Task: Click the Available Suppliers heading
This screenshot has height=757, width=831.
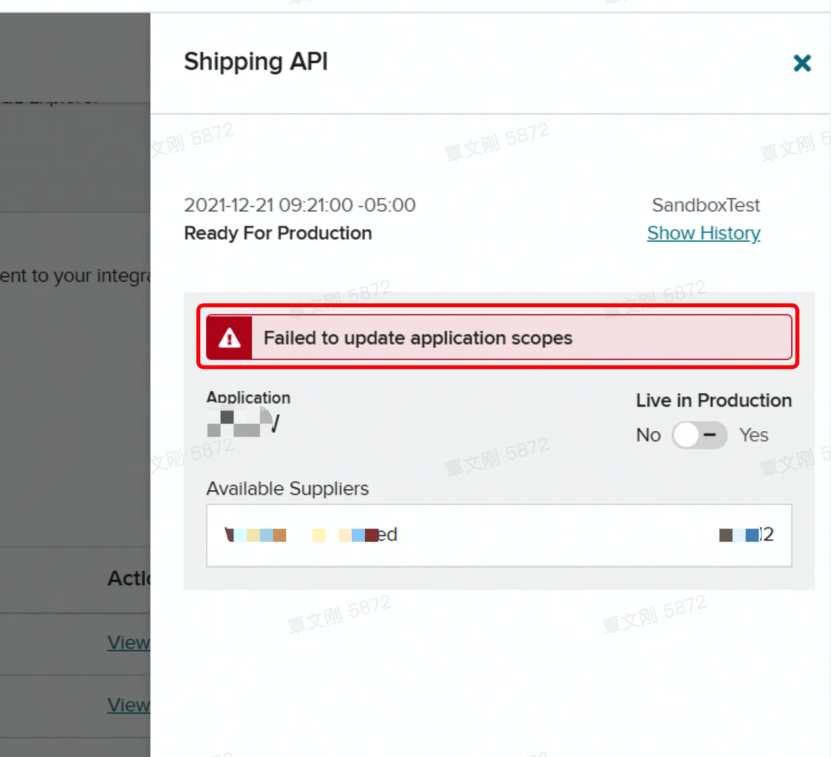Action: pos(287,489)
